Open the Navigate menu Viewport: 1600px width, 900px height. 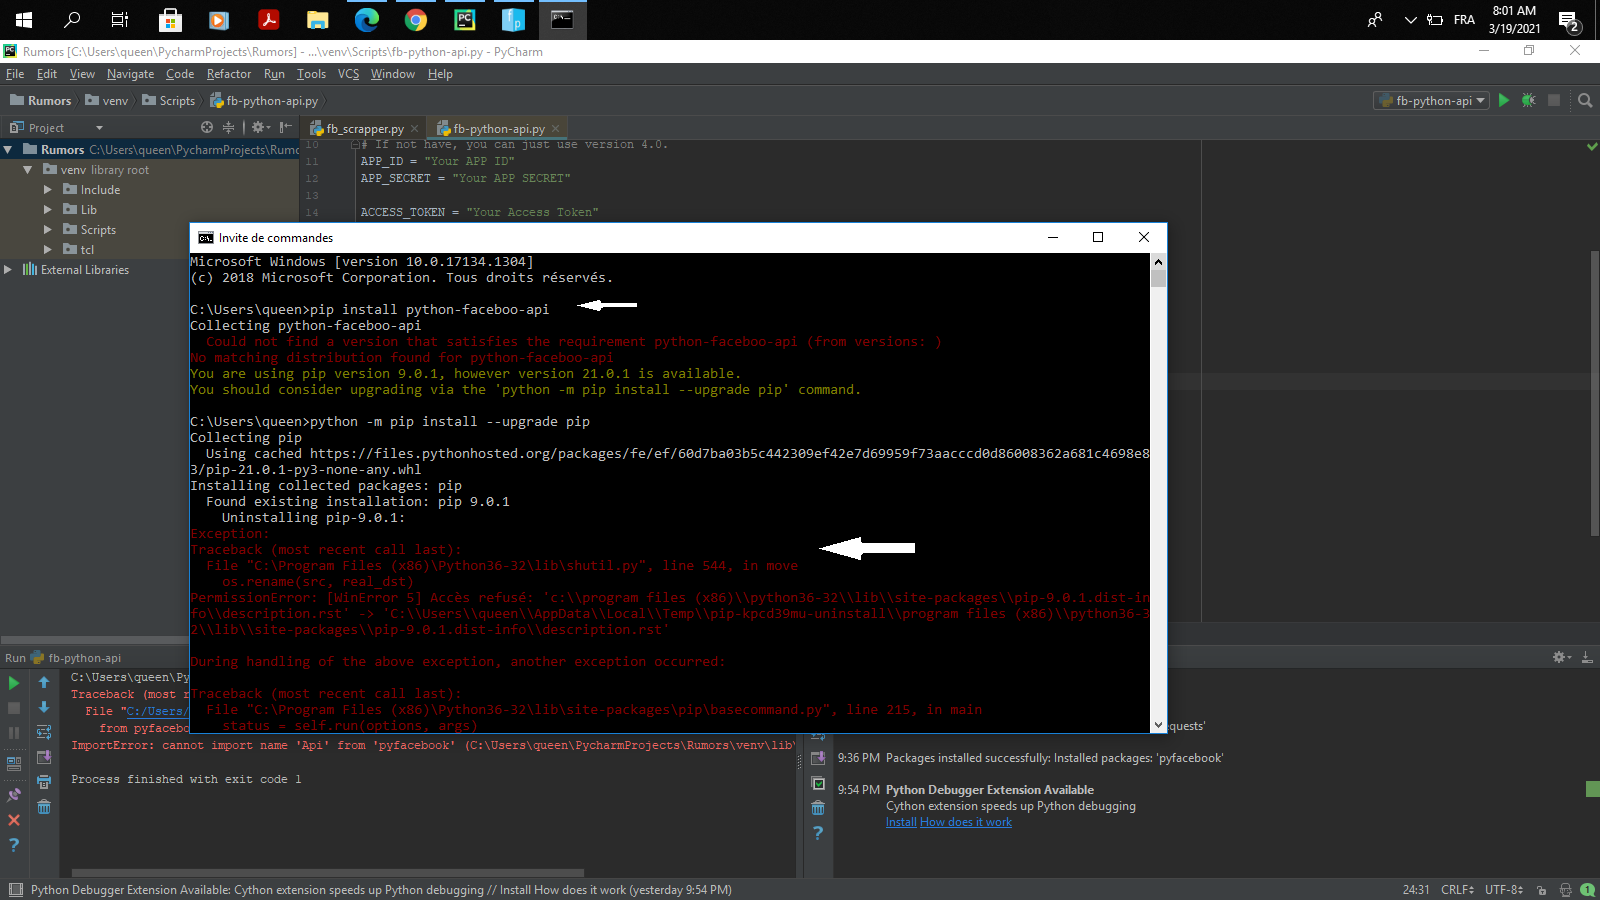coord(131,74)
